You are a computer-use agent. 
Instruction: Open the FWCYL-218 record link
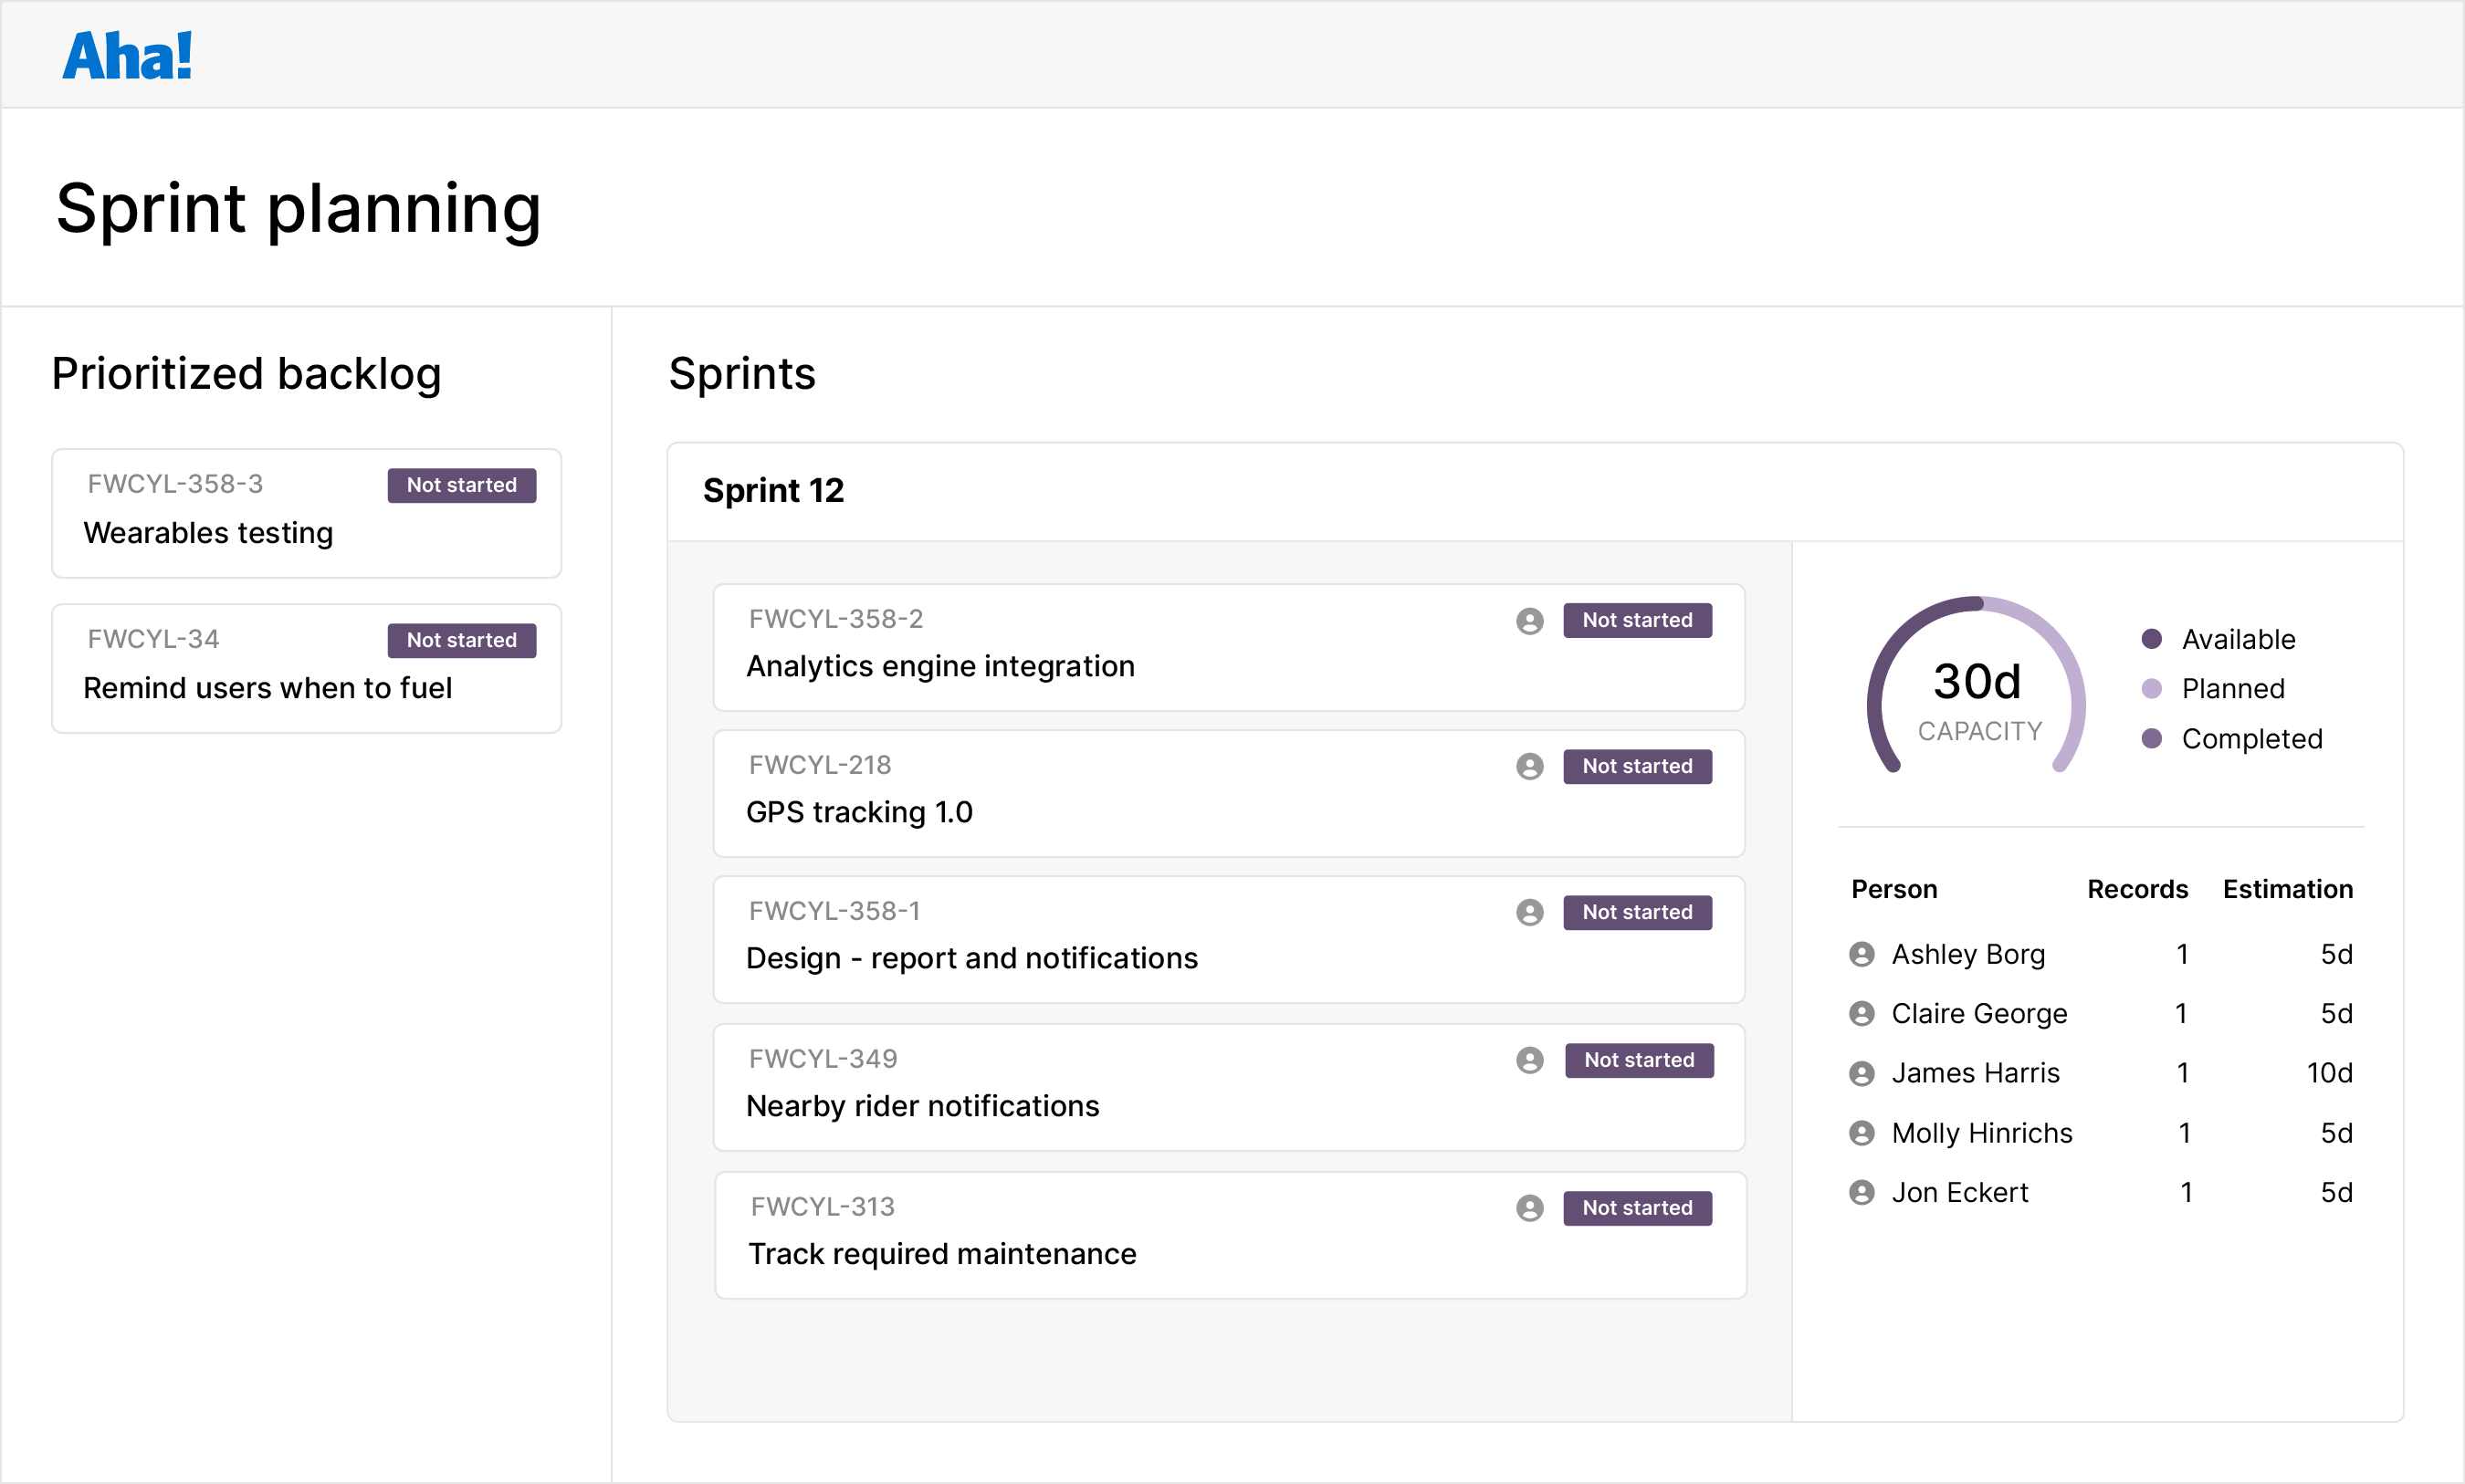pyautogui.click(x=819, y=765)
